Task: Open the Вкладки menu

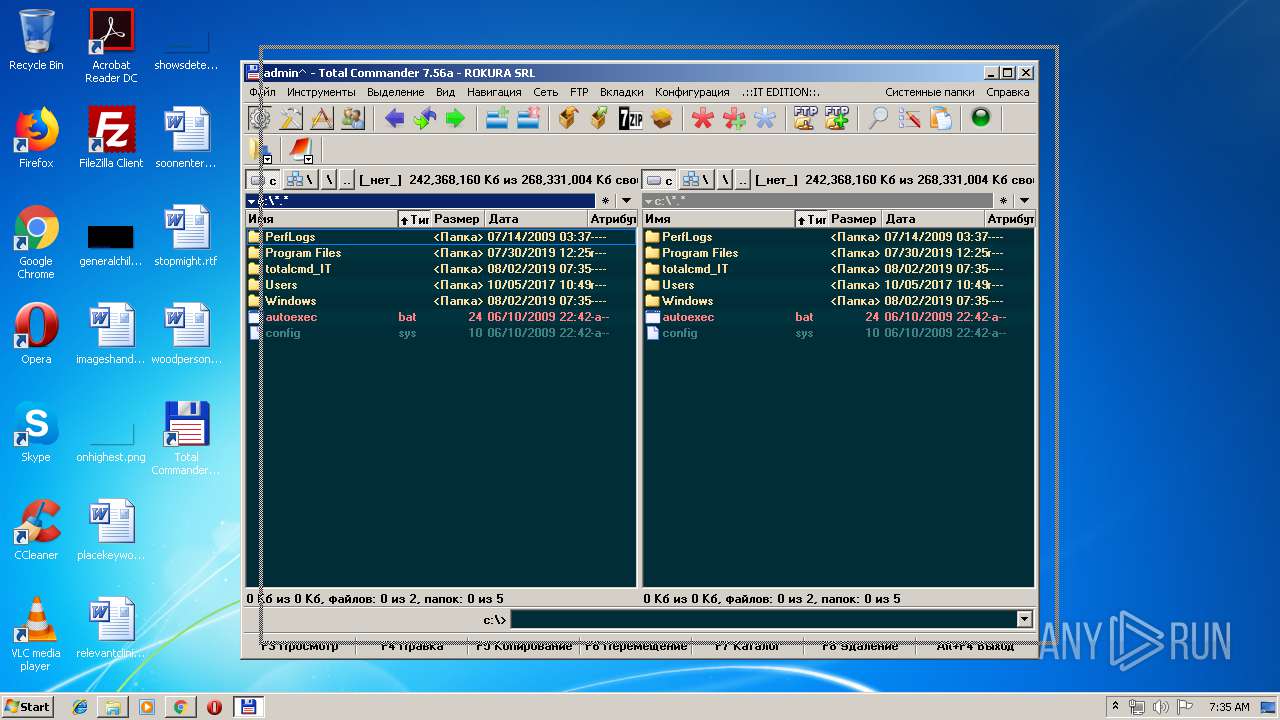Action: (622, 92)
